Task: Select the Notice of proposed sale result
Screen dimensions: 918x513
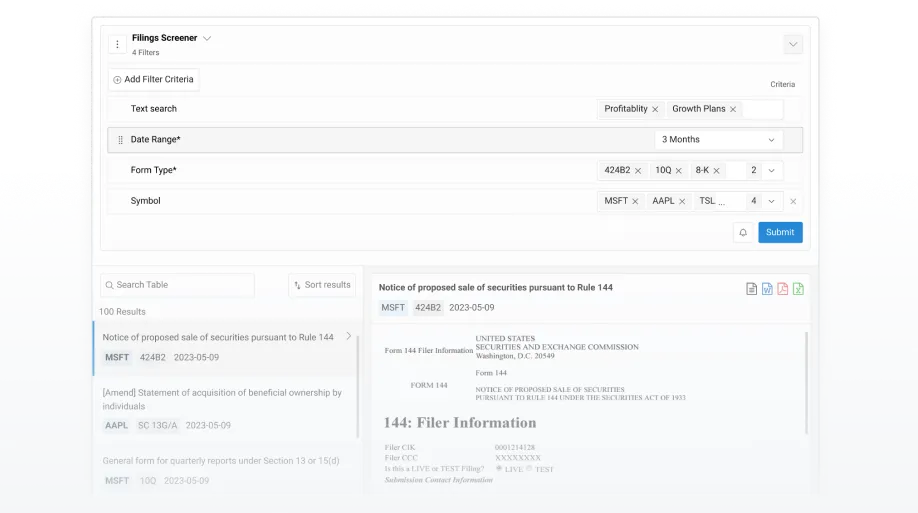Action: (x=225, y=347)
